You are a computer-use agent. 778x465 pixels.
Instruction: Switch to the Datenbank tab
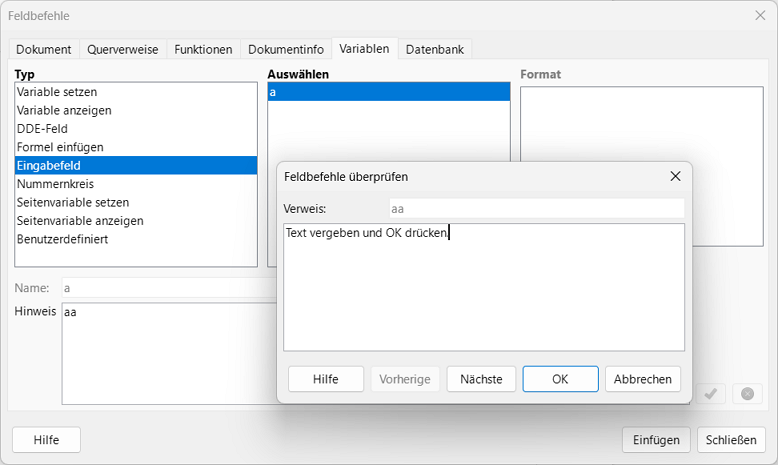(435, 49)
